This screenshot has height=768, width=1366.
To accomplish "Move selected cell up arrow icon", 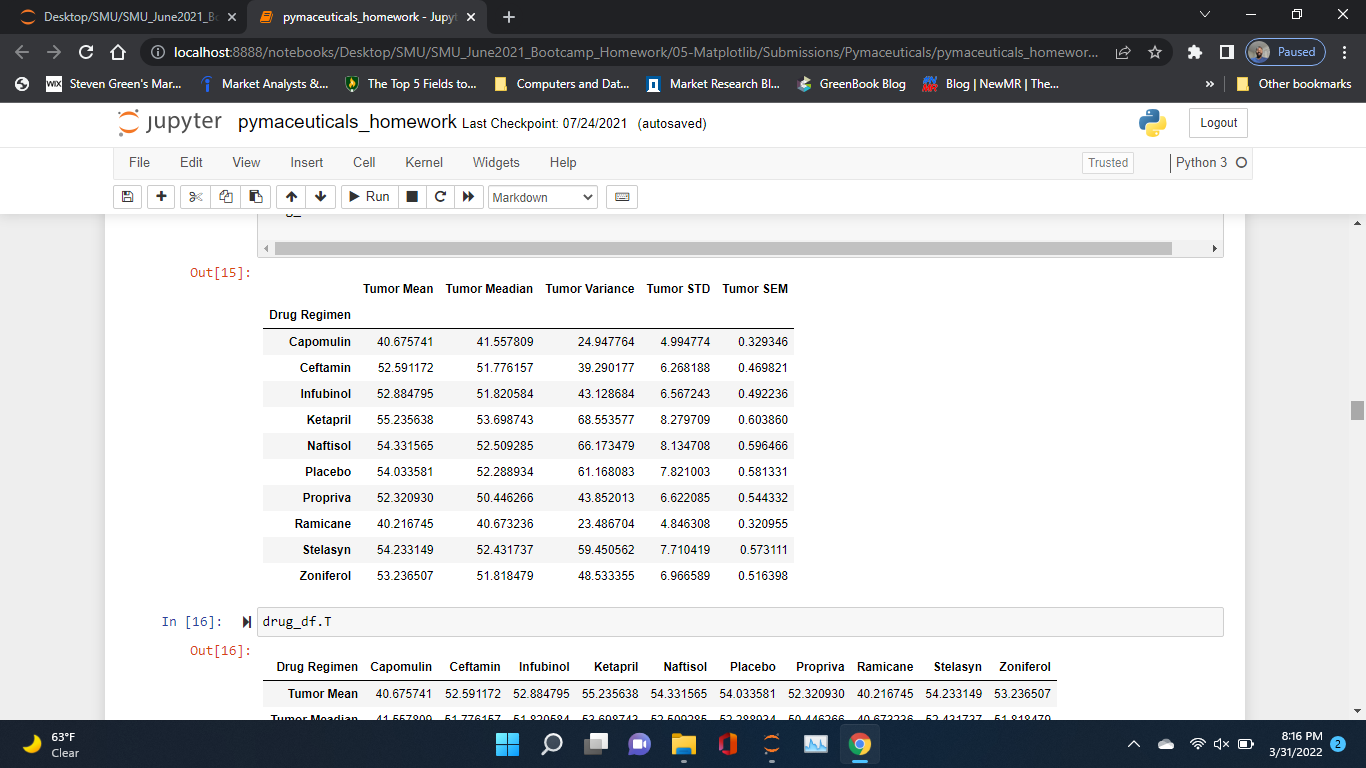I will (291, 197).
